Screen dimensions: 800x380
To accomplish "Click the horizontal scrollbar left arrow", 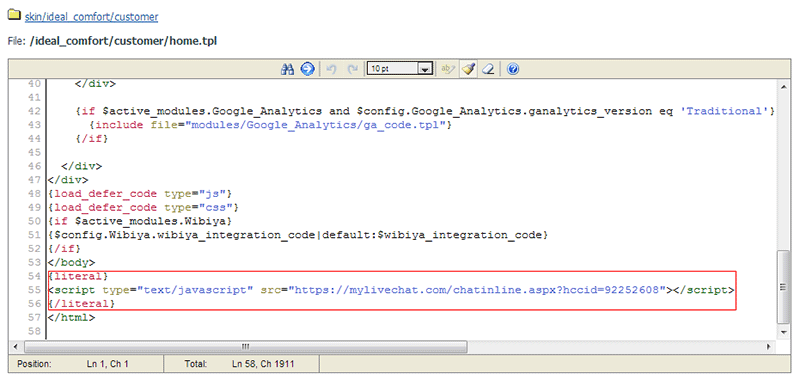I will click(x=16, y=347).
